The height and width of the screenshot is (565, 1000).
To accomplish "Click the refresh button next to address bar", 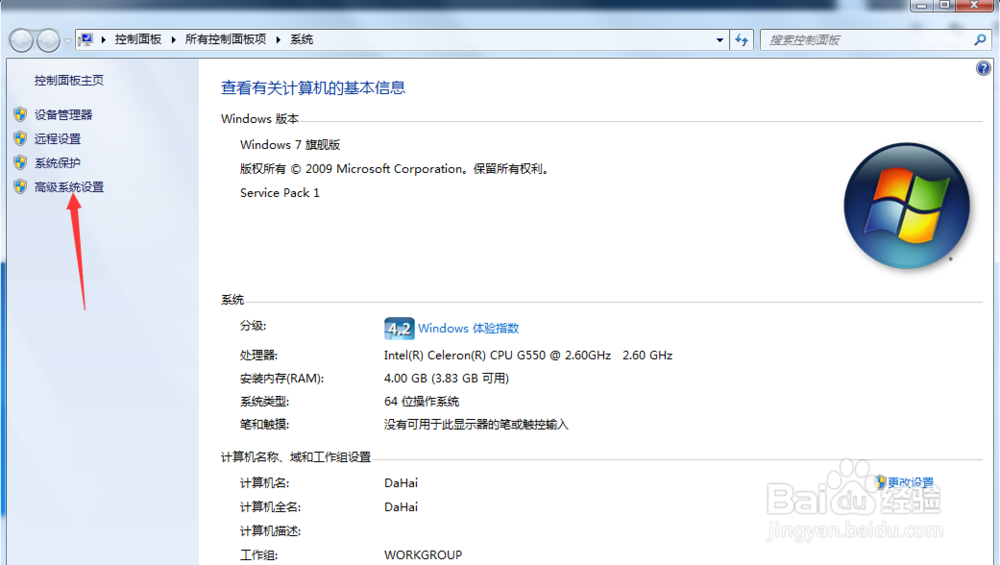I will pos(741,40).
